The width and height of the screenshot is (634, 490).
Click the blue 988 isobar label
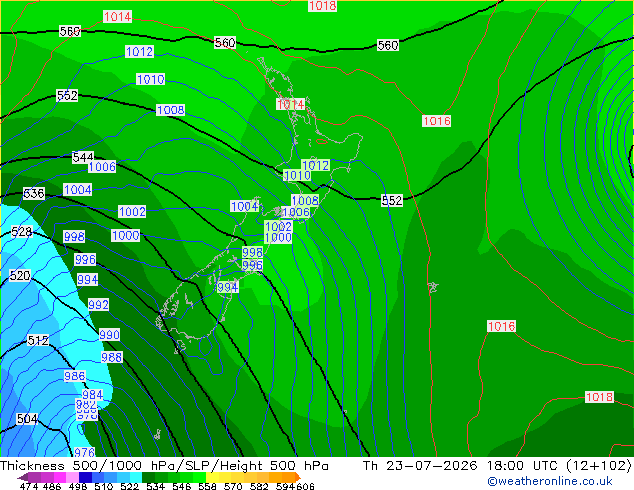tap(112, 357)
